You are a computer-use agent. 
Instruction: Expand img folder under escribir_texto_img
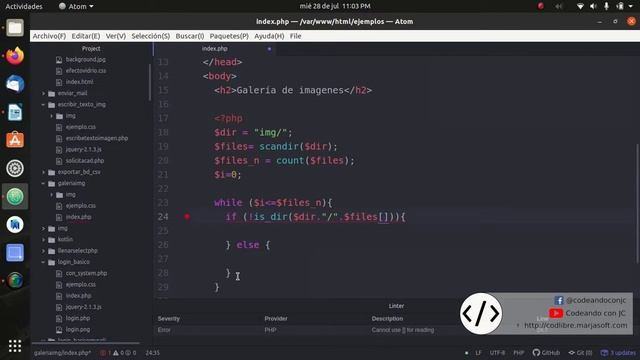(51, 116)
